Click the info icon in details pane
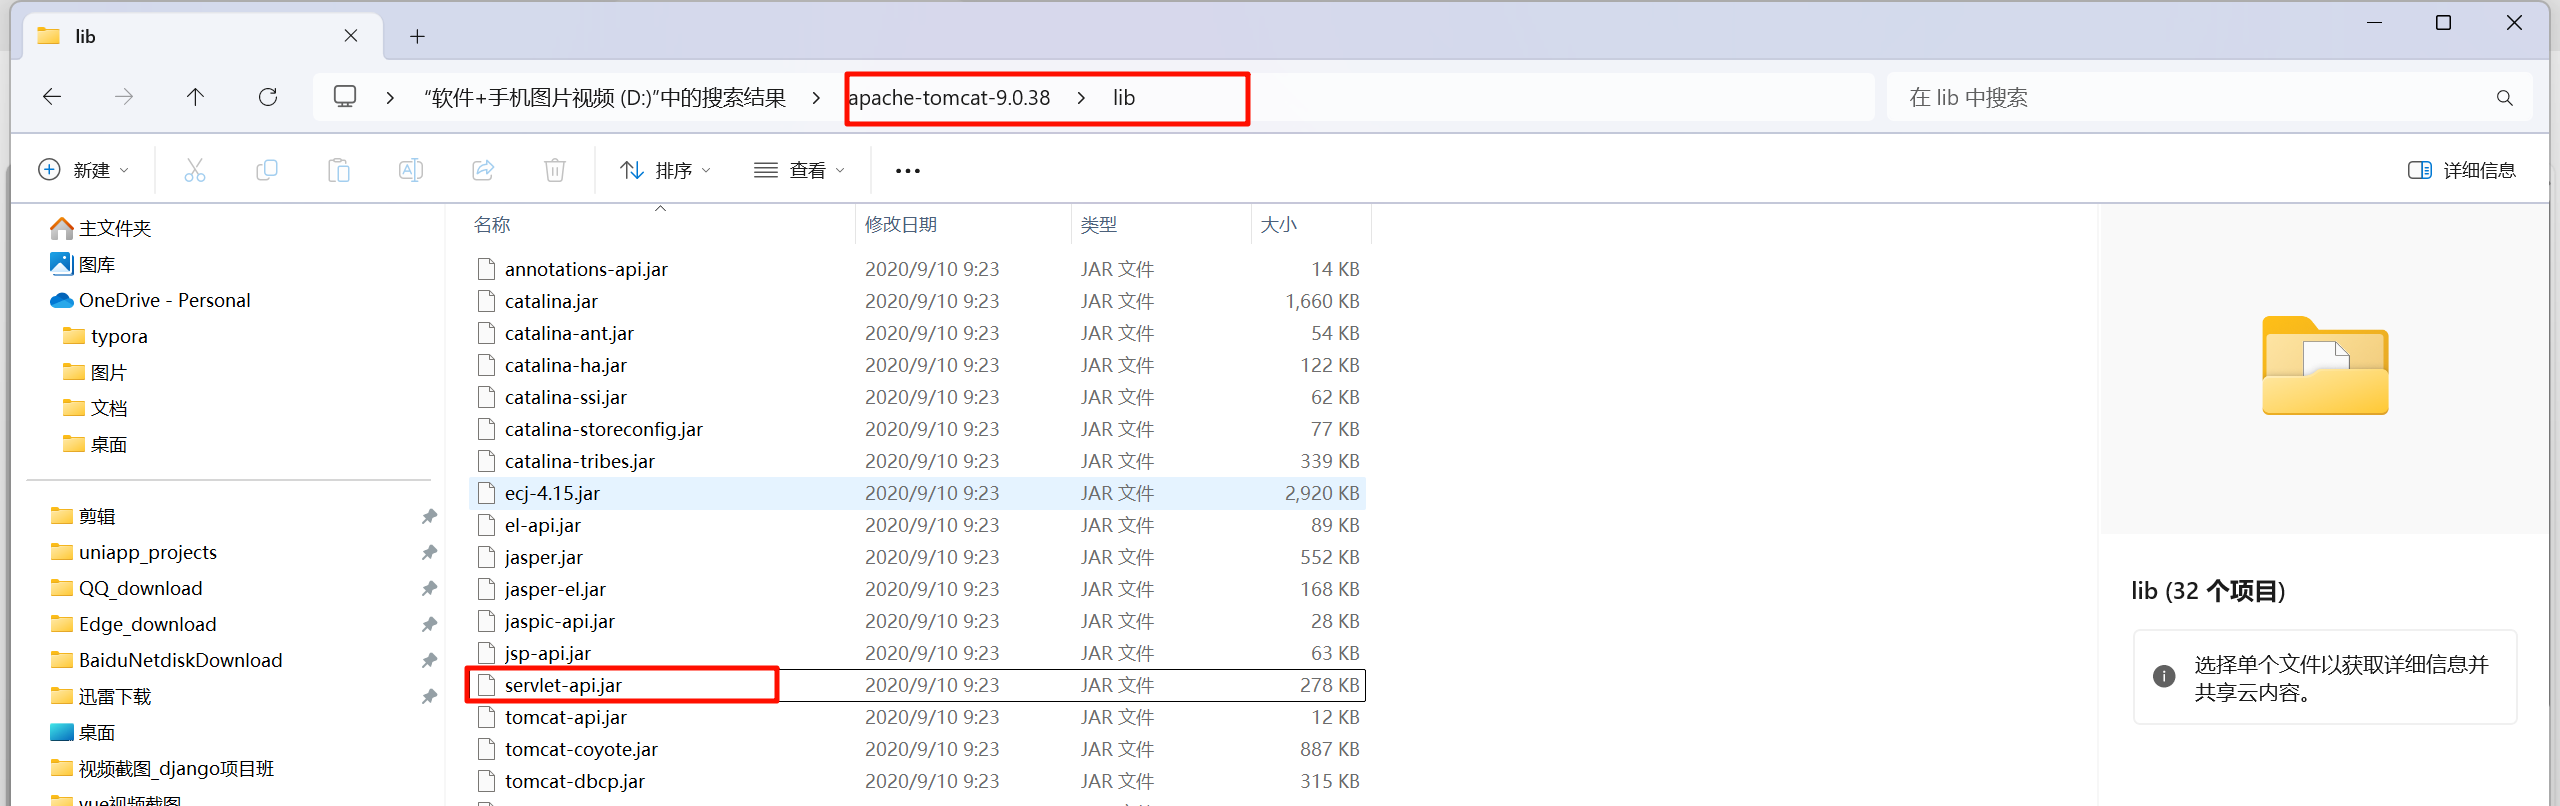This screenshot has width=2560, height=806. 2164,677
